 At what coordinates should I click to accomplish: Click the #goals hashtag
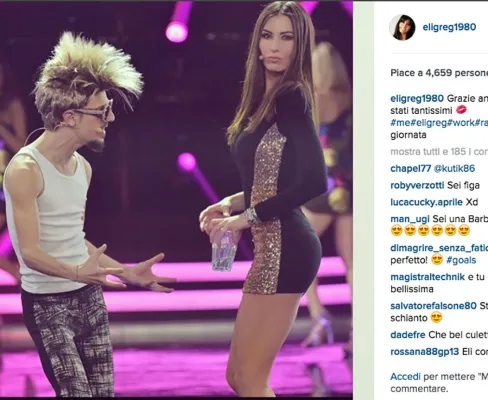click(x=461, y=260)
